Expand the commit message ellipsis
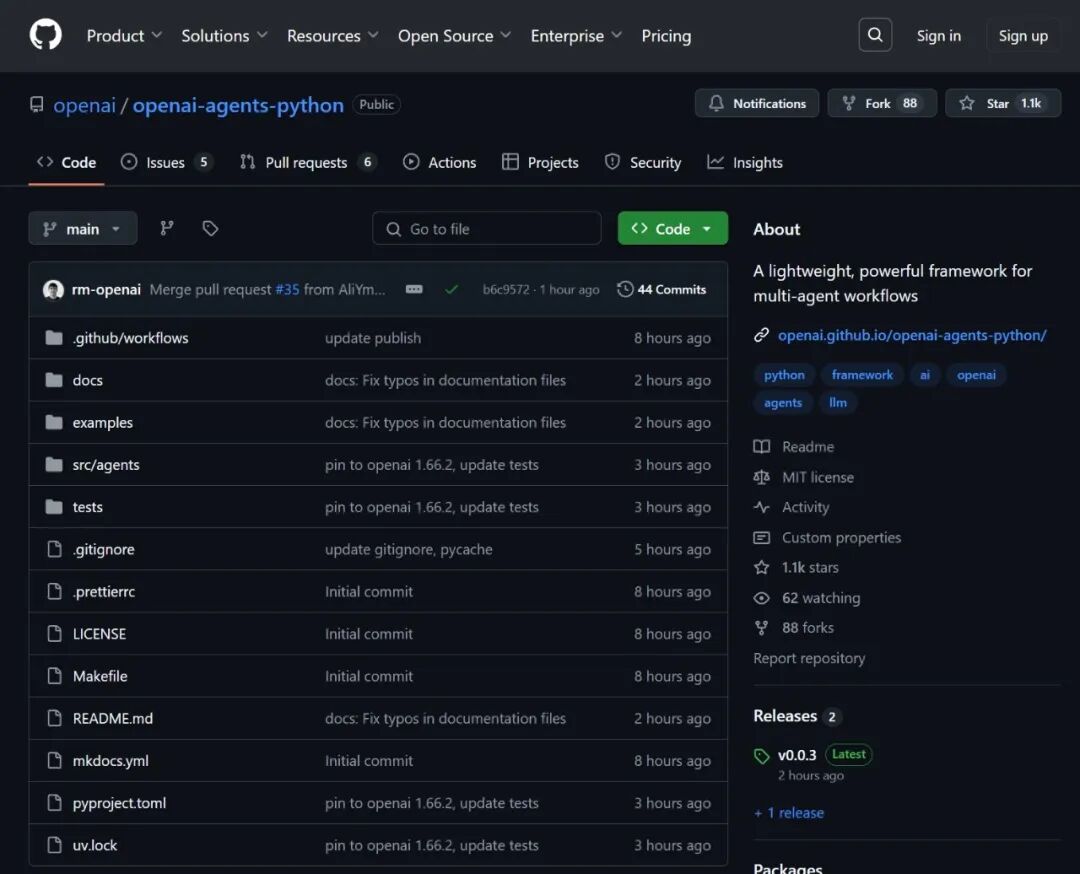This screenshot has height=874, width=1080. (414, 289)
